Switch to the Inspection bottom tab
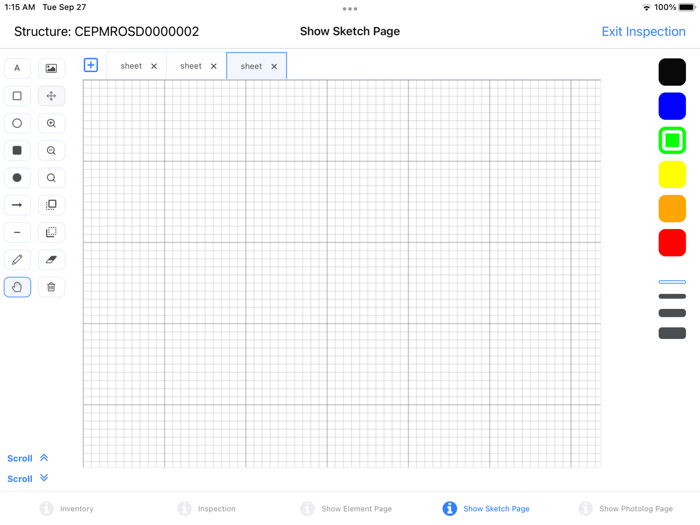The width and height of the screenshot is (700, 525). [x=207, y=508]
